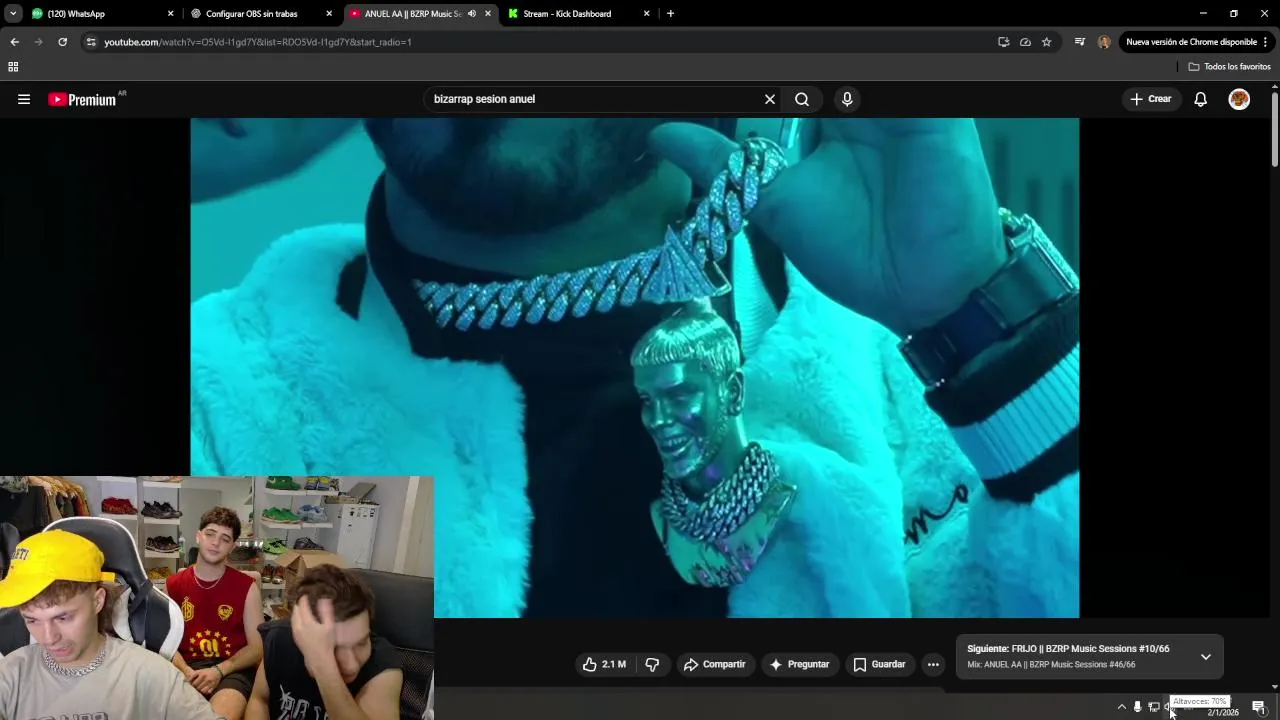Open the Todos los favoritos folder
Image resolution: width=1280 pixels, height=720 pixels.
1229,67
